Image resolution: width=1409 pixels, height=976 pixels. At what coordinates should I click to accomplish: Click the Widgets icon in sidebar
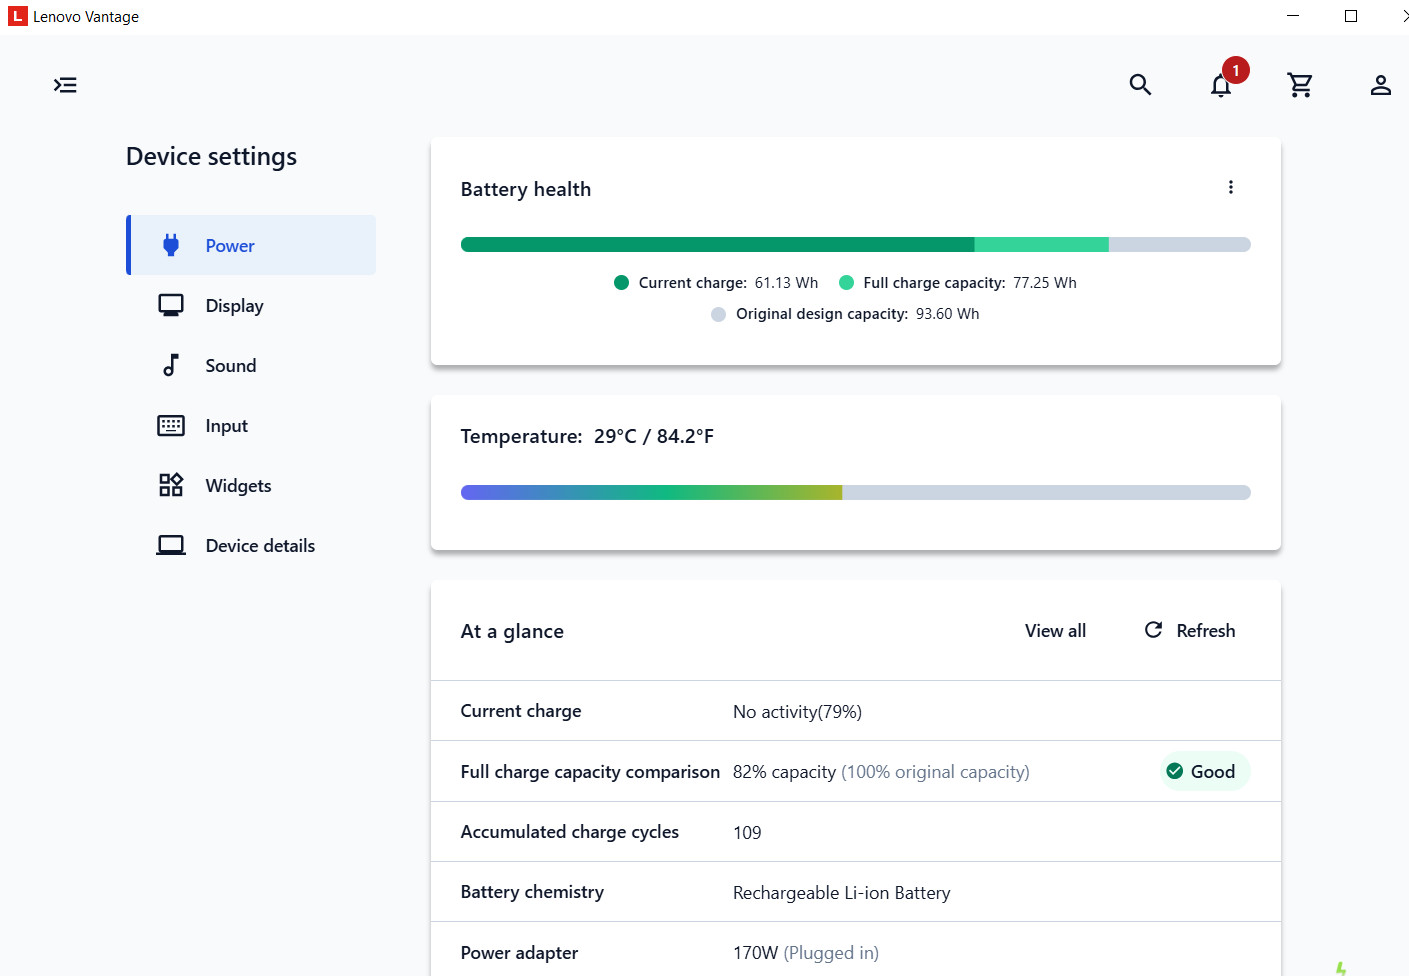(171, 485)
